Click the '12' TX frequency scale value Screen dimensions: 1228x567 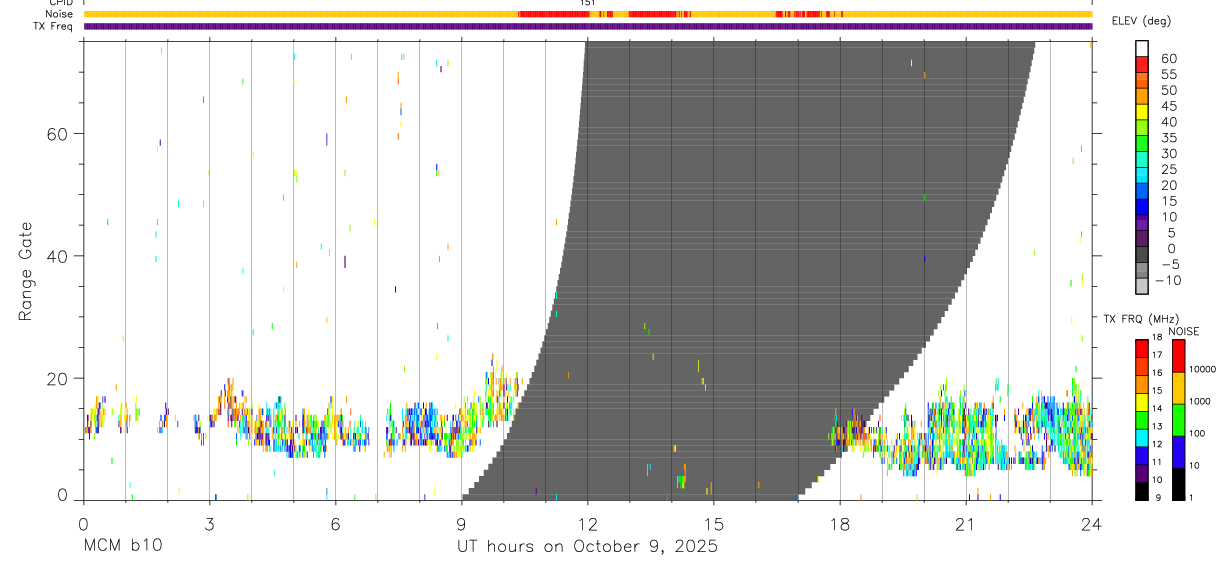pos(1157,444)
